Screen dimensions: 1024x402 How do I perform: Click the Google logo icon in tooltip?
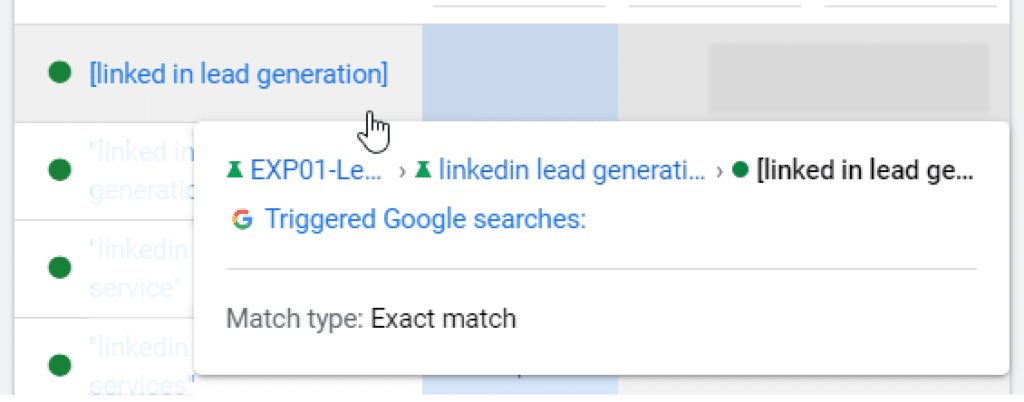(x=241, y=219)
